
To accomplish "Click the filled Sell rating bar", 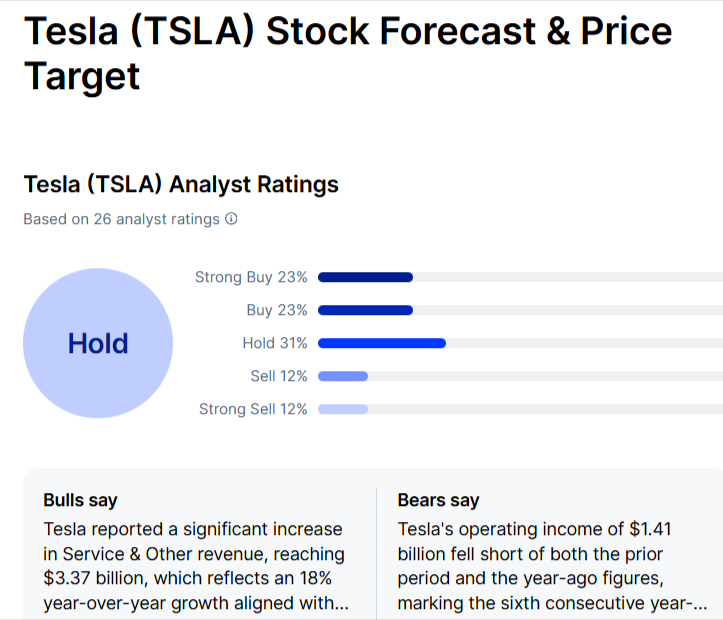I will coord(343,376).
